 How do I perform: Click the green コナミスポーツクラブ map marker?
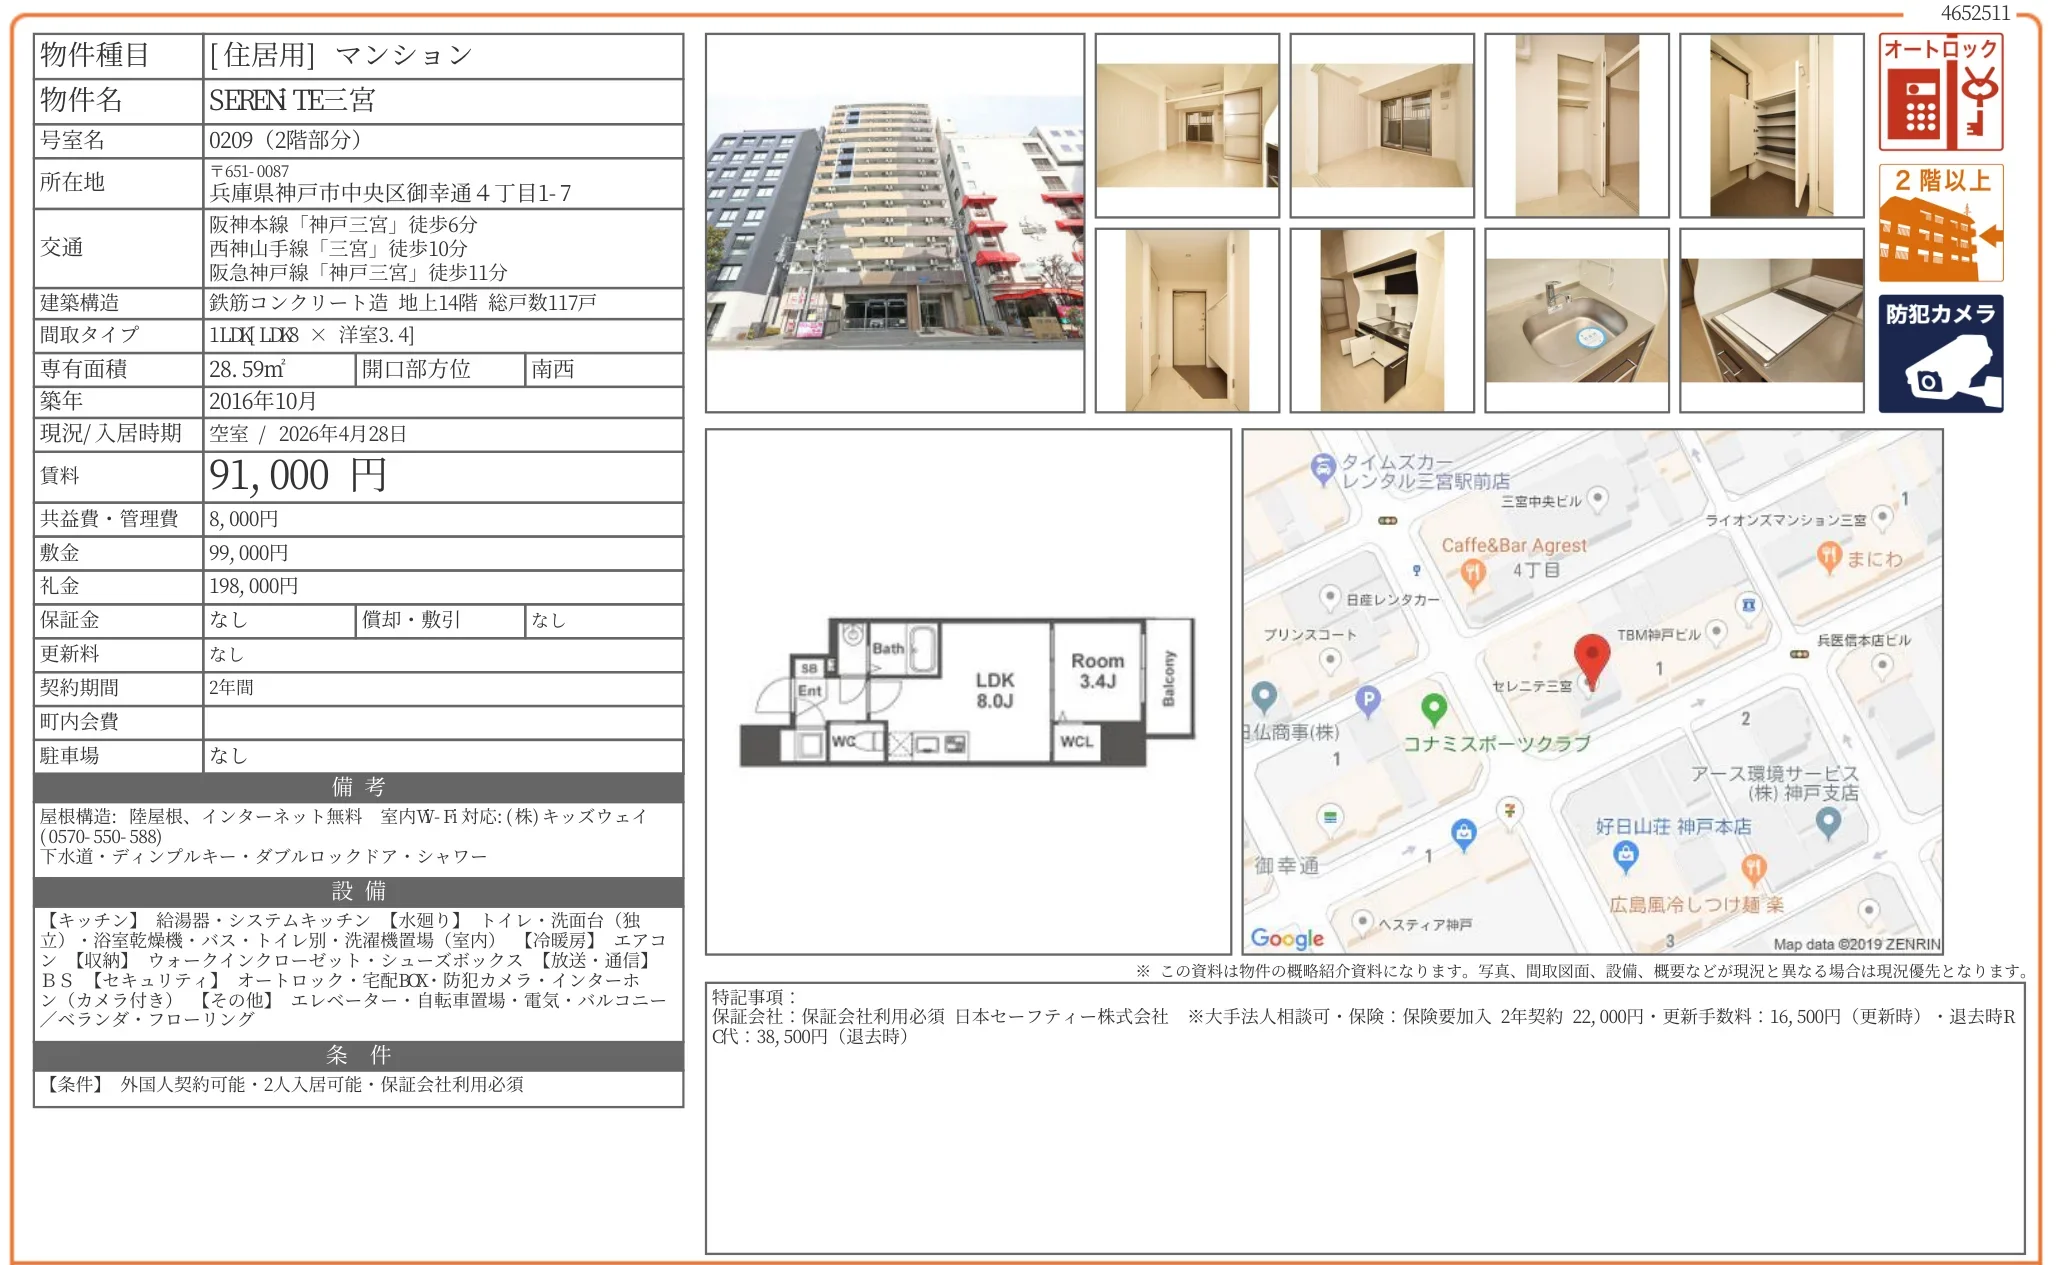[1433, 709]
